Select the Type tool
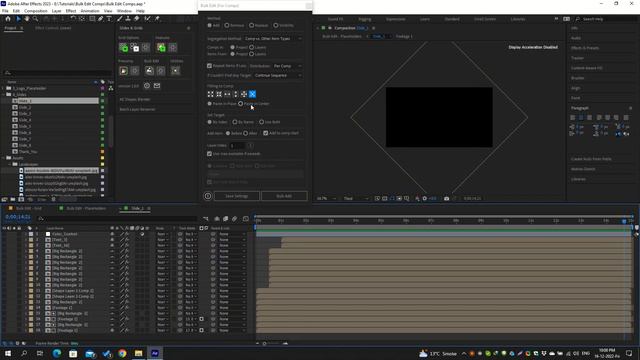The width and height of the screenshot is (640, 360). tap(109, 19)
